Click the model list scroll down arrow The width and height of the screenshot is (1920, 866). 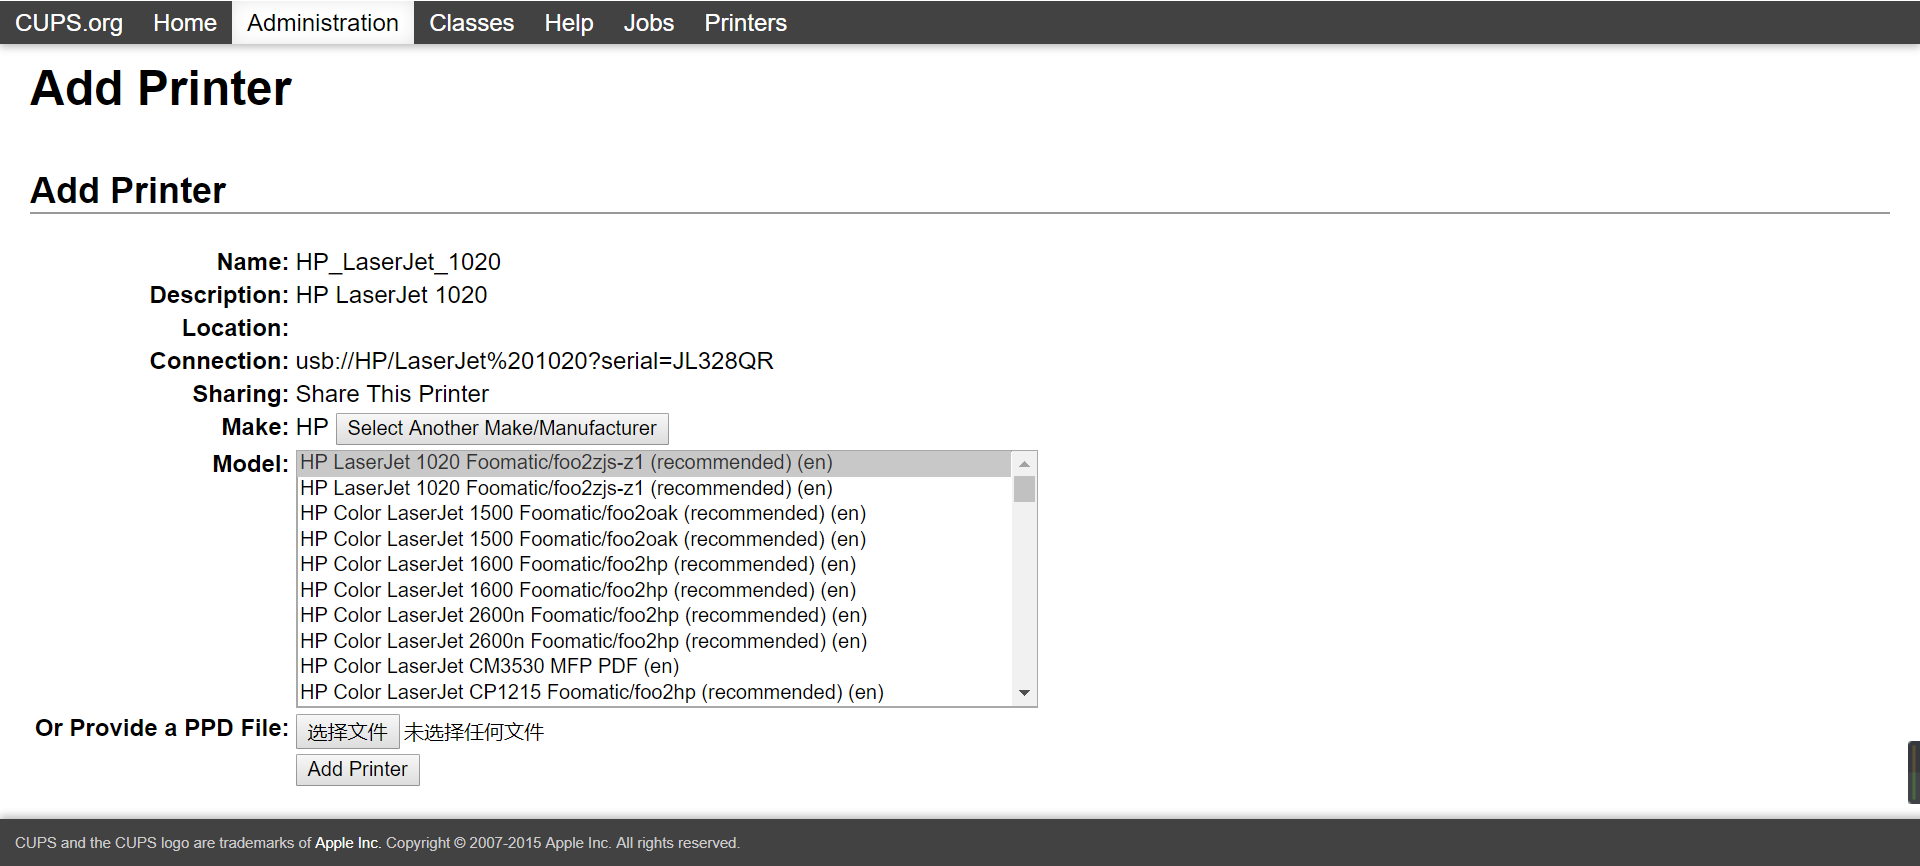pos(1024,693)
